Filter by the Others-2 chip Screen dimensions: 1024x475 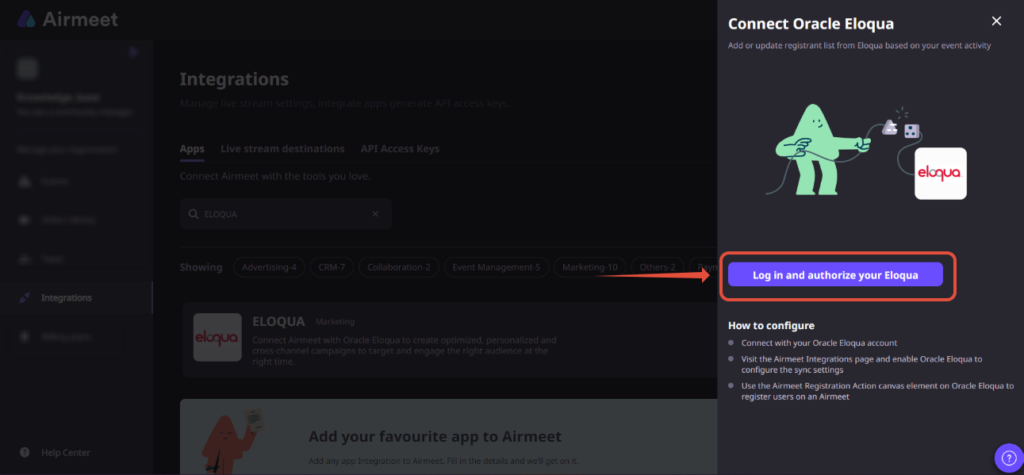pos(658,267)
